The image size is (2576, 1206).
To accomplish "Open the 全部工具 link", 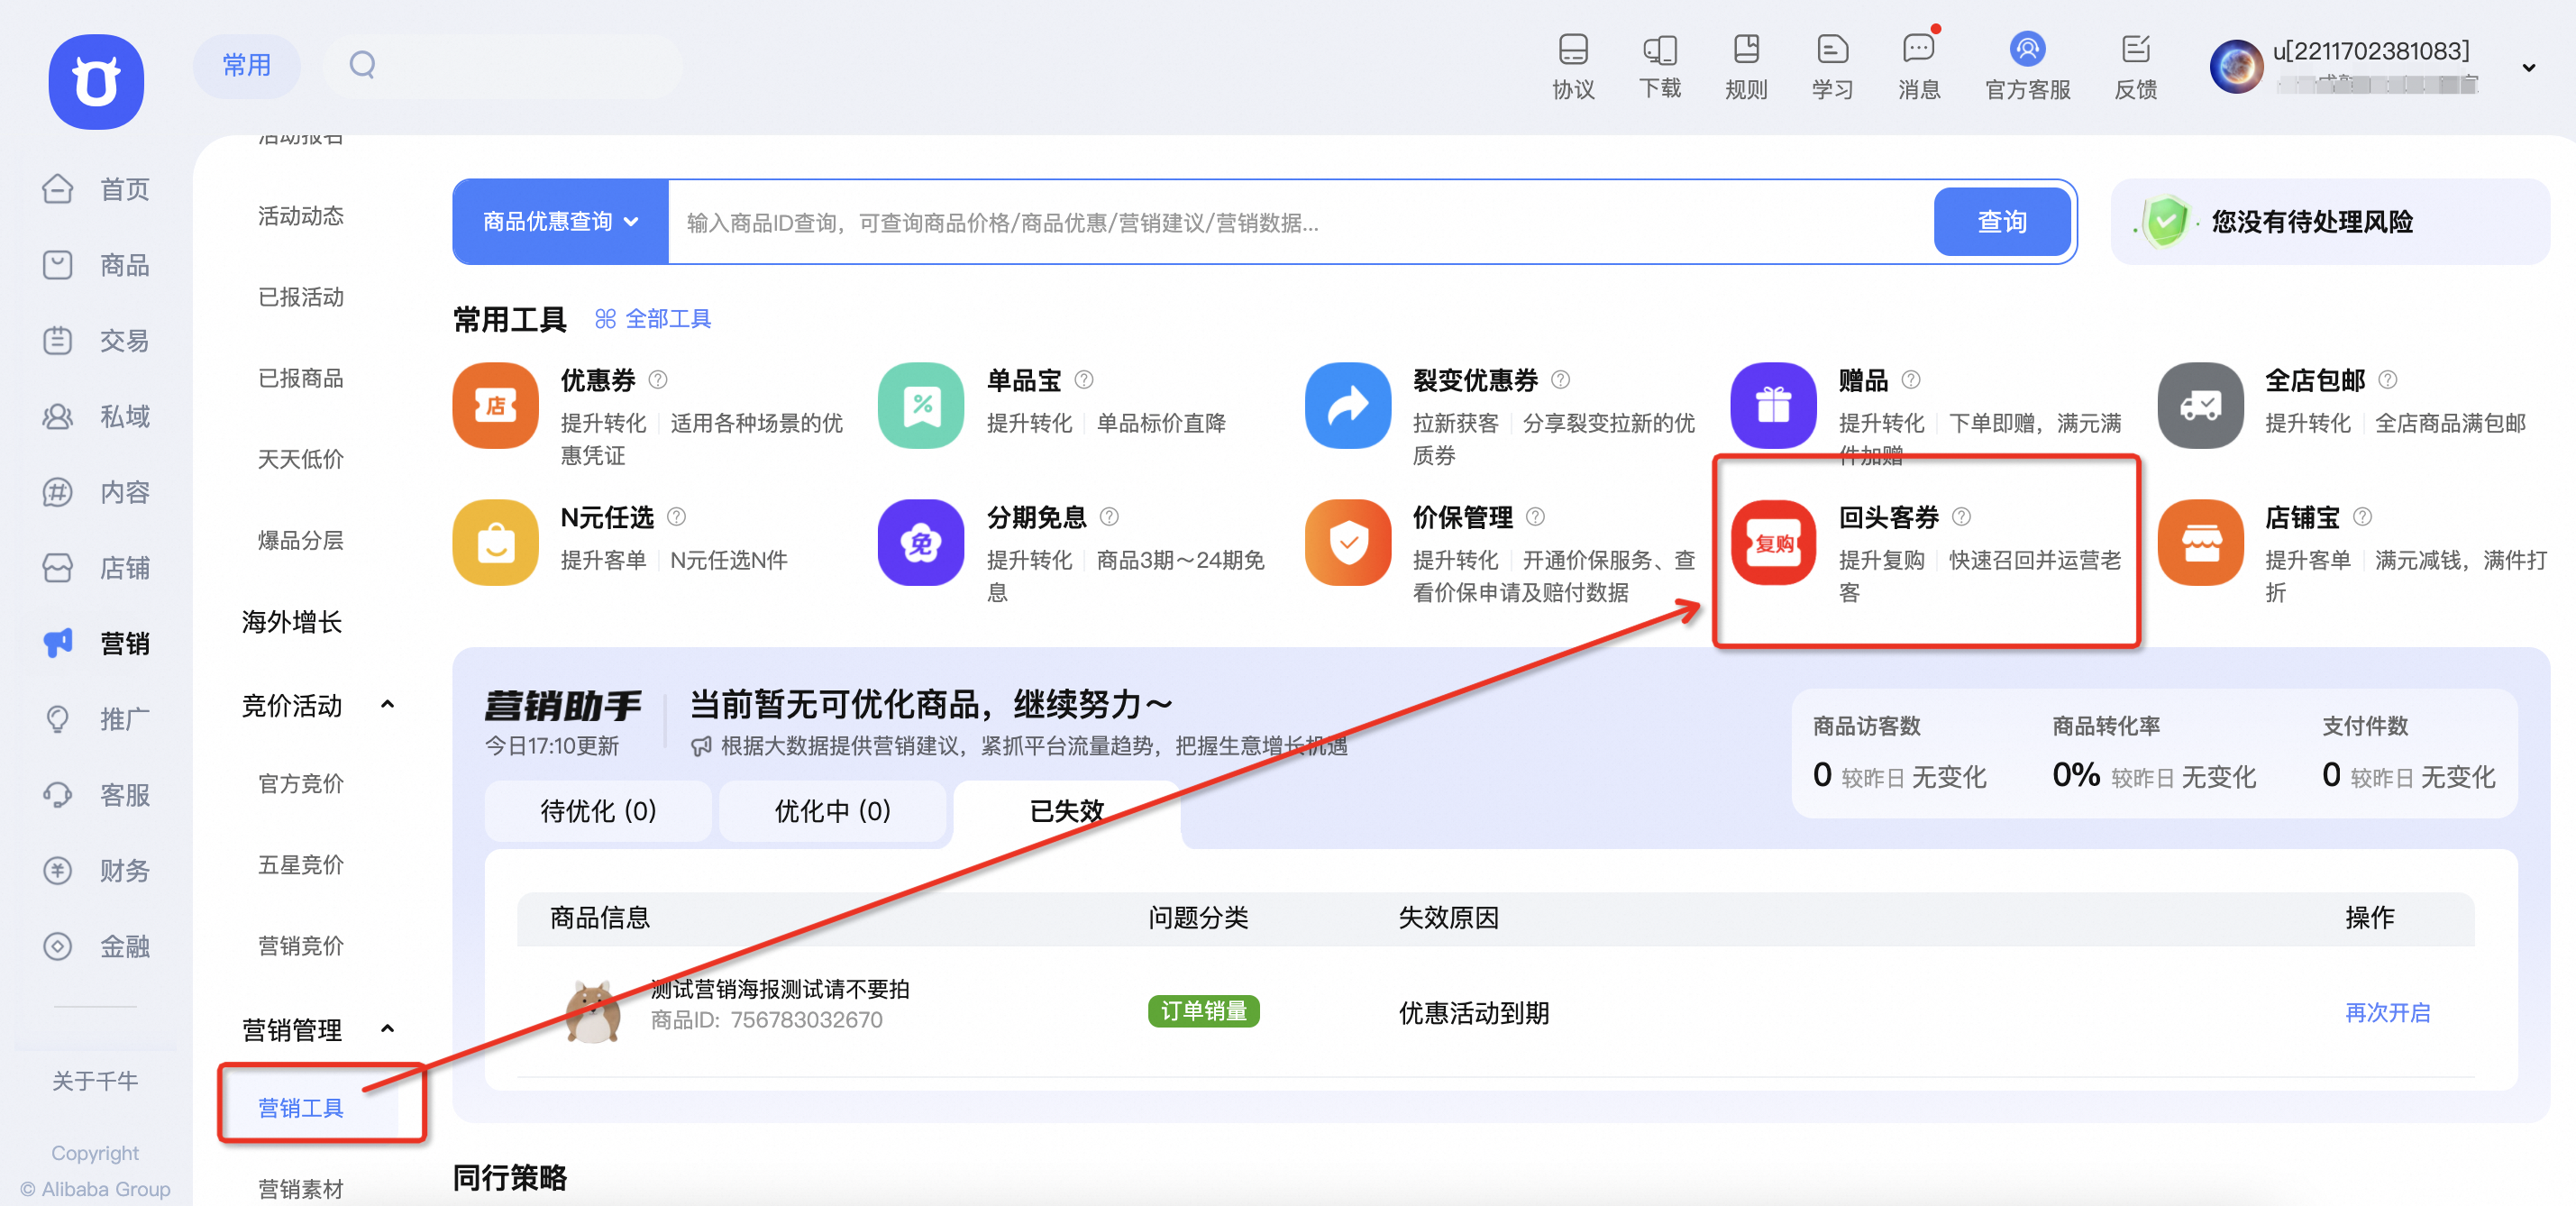I will coord(654,319).
